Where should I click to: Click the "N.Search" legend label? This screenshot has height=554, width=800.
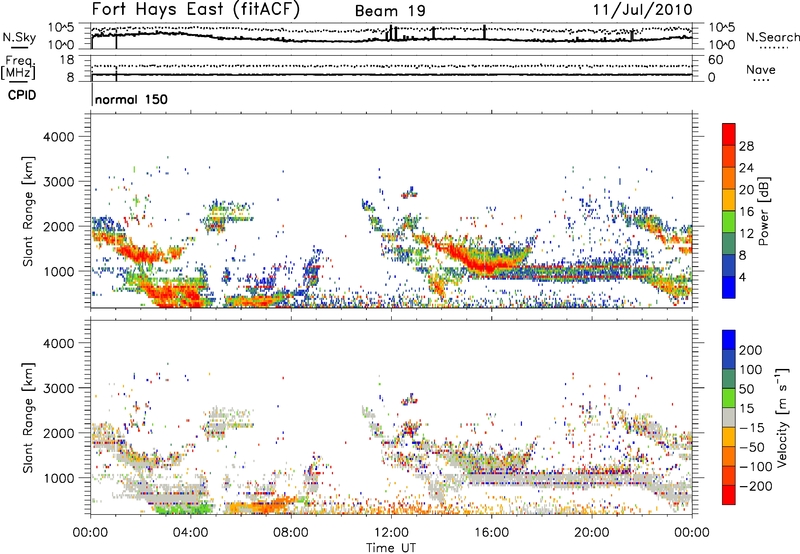click(x=773, y=37)
